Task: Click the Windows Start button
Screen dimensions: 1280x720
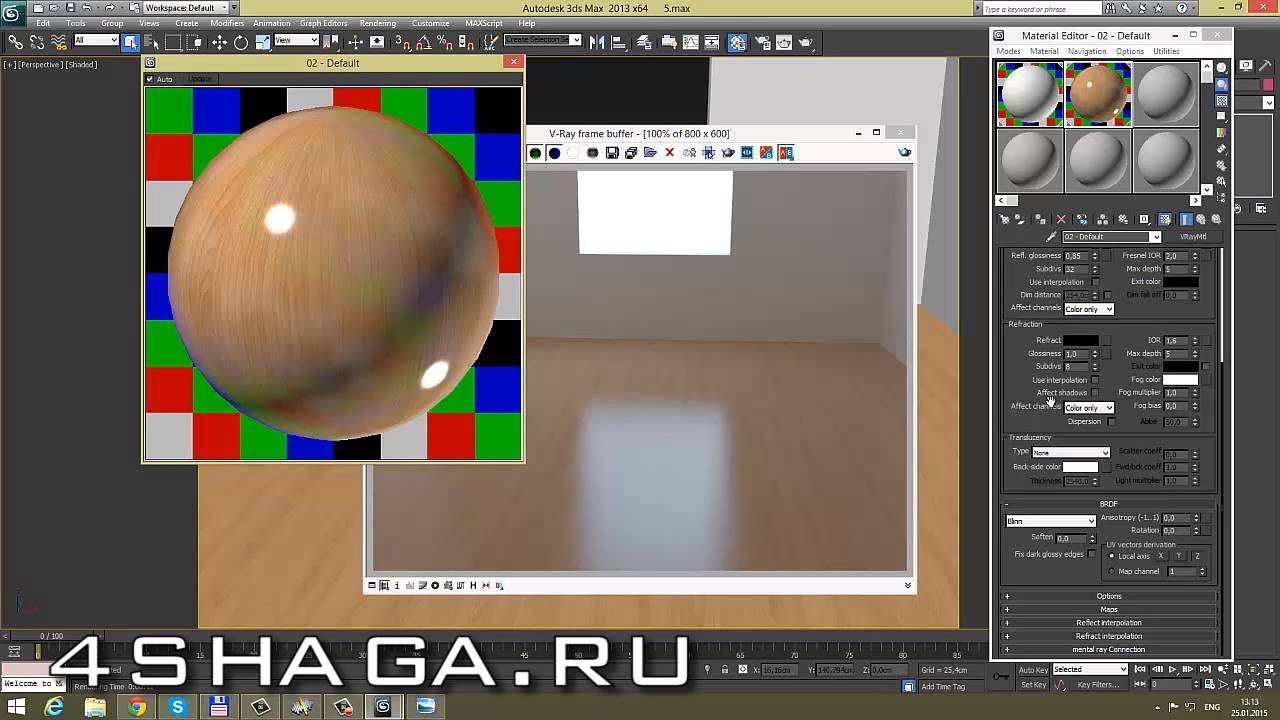Action: pyautogui.click(x=16, y=707)
